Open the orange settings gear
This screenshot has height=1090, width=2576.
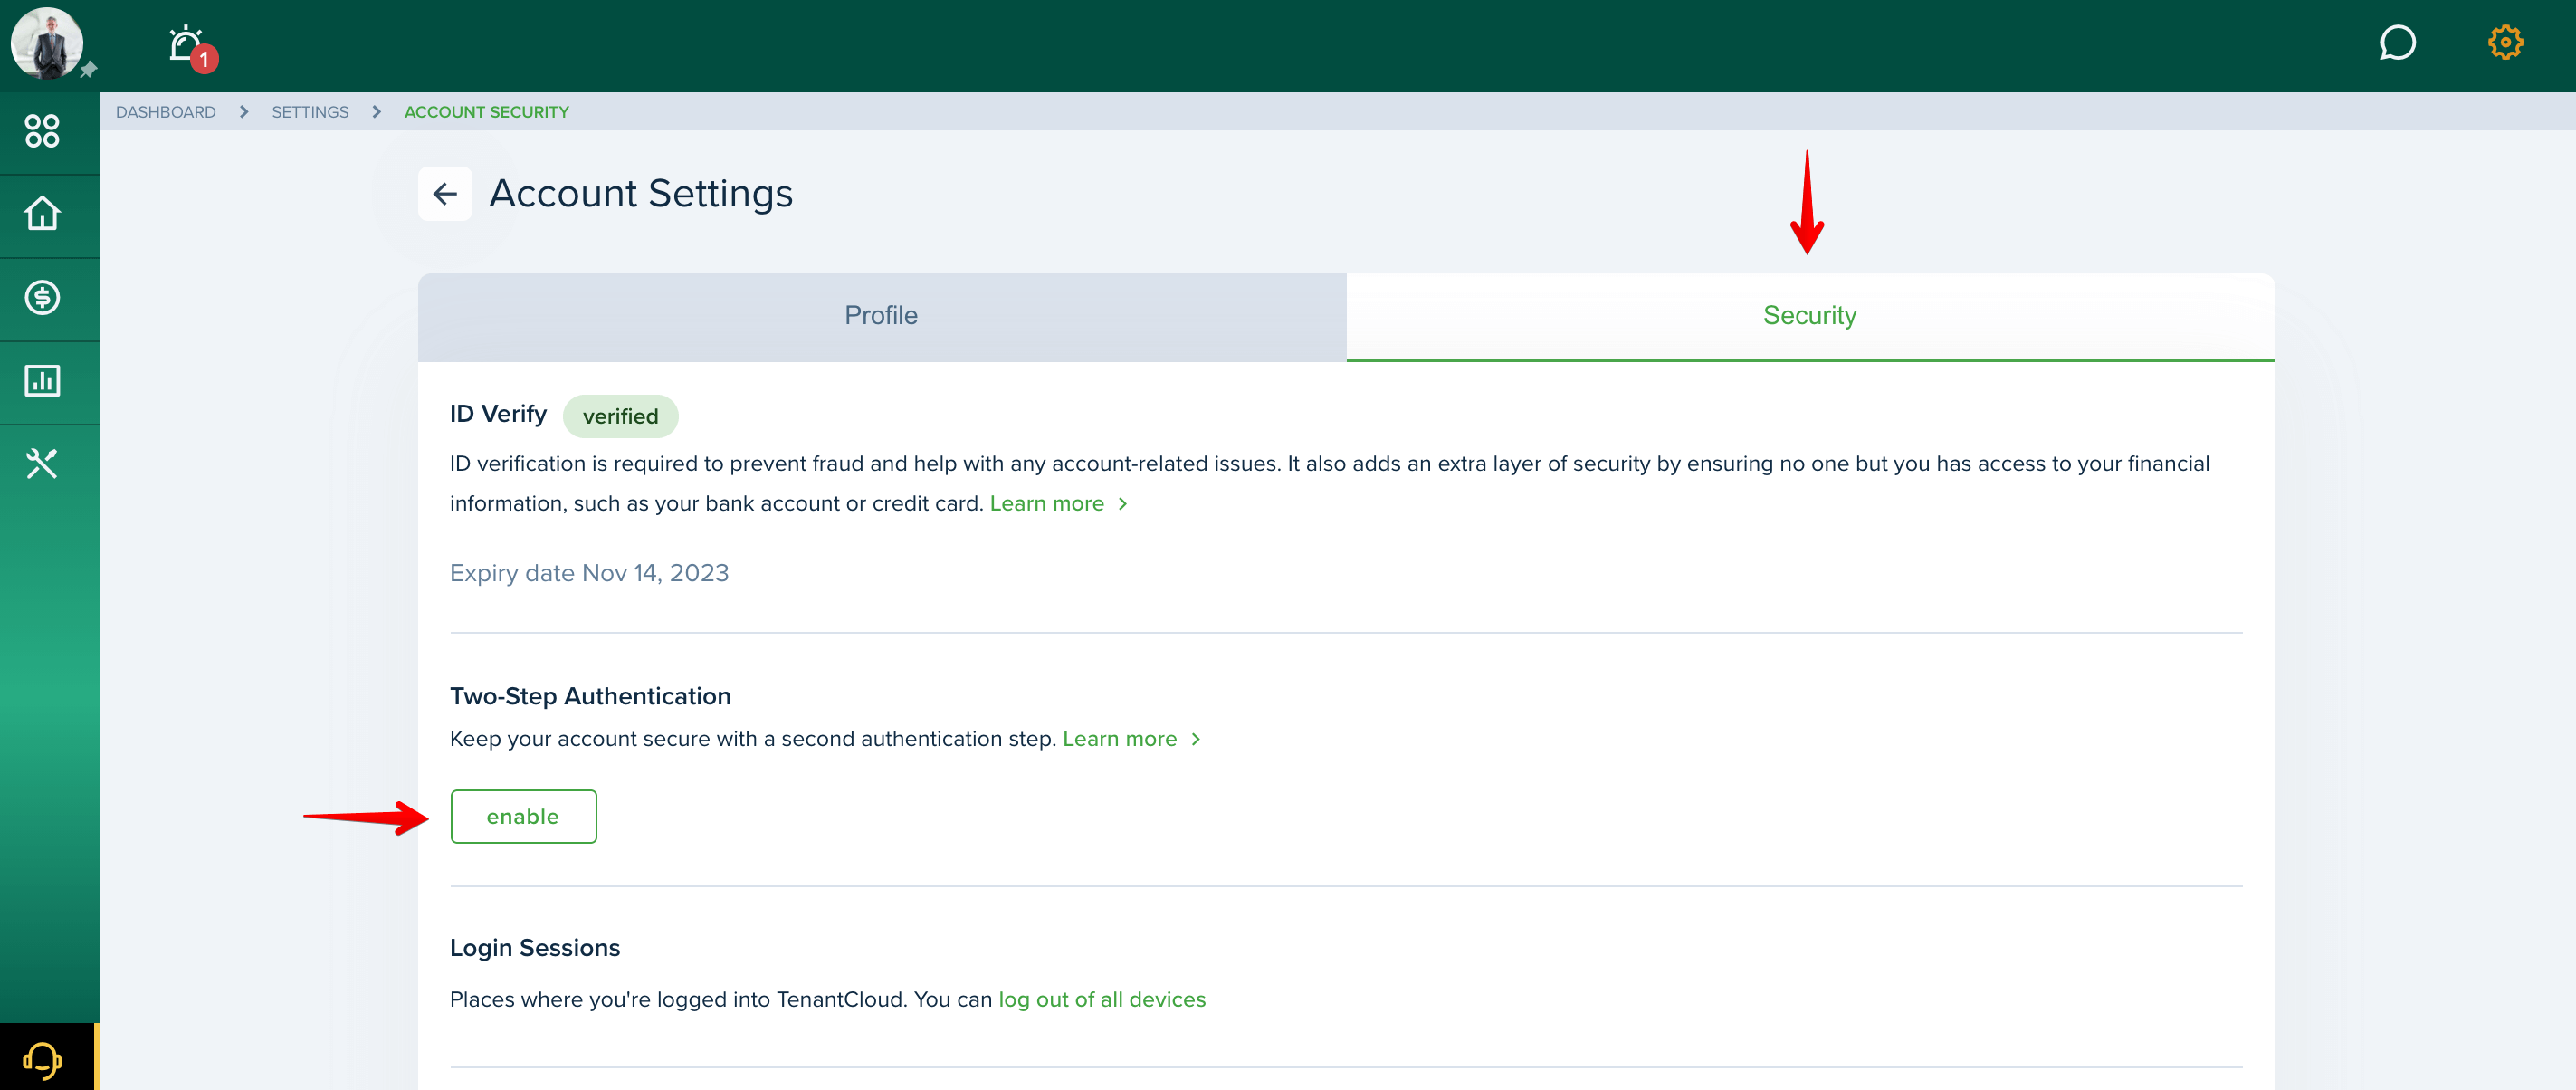coord(2505,43)
